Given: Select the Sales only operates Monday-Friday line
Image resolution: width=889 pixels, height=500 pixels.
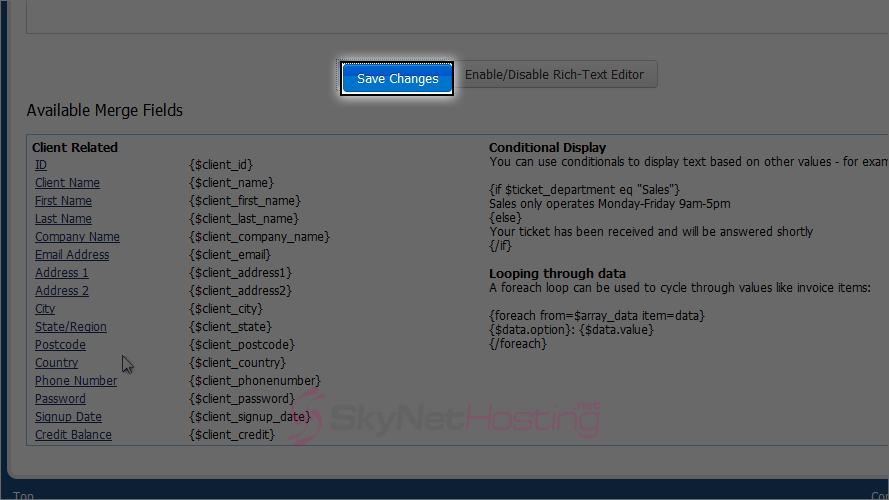Looking at the screenshot, I should (x=610, y=204).
